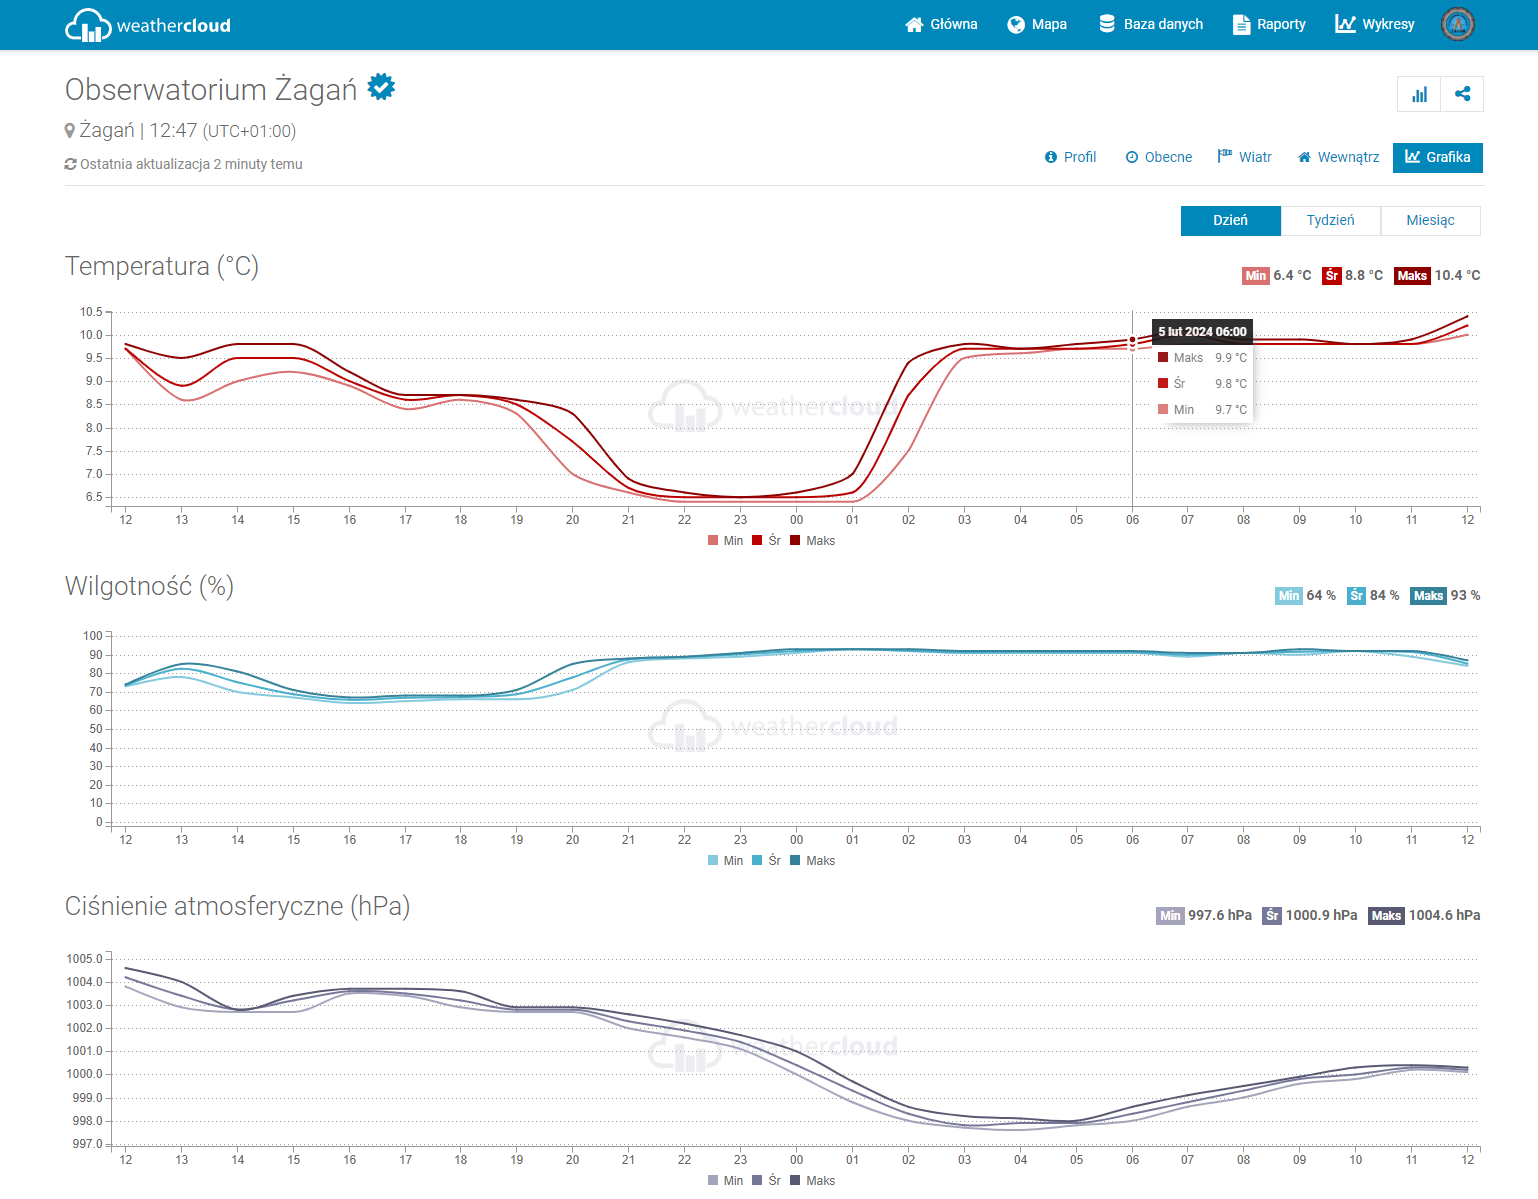This screenshot has width=1538, height=1199.
Task: Select the Miesiąc time range
Action: pos(1430,220)
